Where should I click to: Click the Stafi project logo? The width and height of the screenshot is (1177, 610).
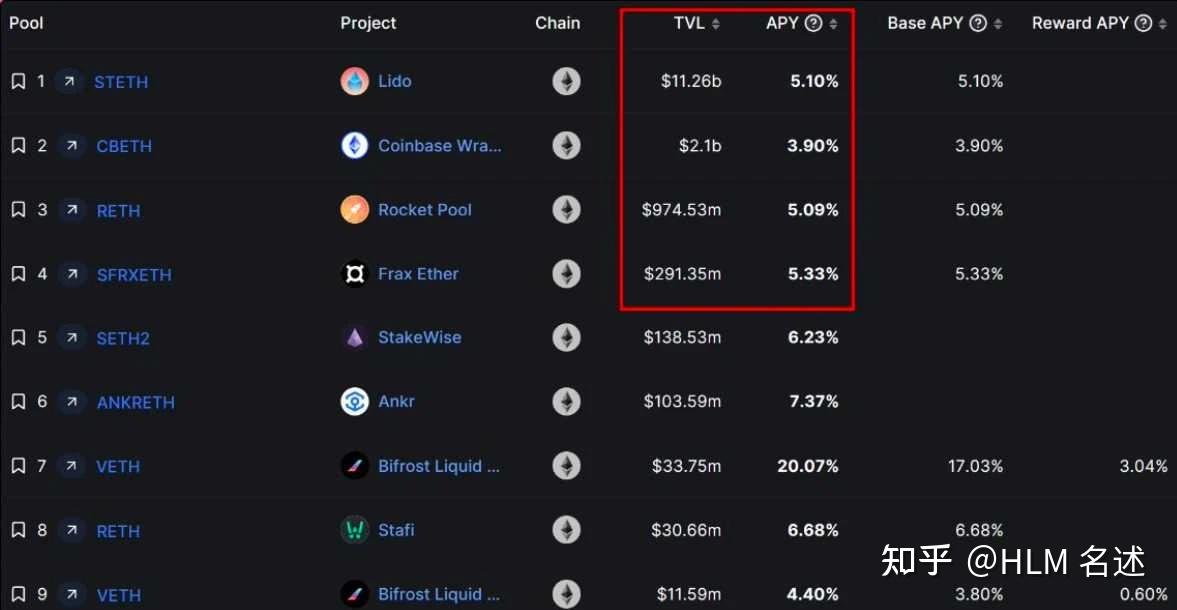355,530
